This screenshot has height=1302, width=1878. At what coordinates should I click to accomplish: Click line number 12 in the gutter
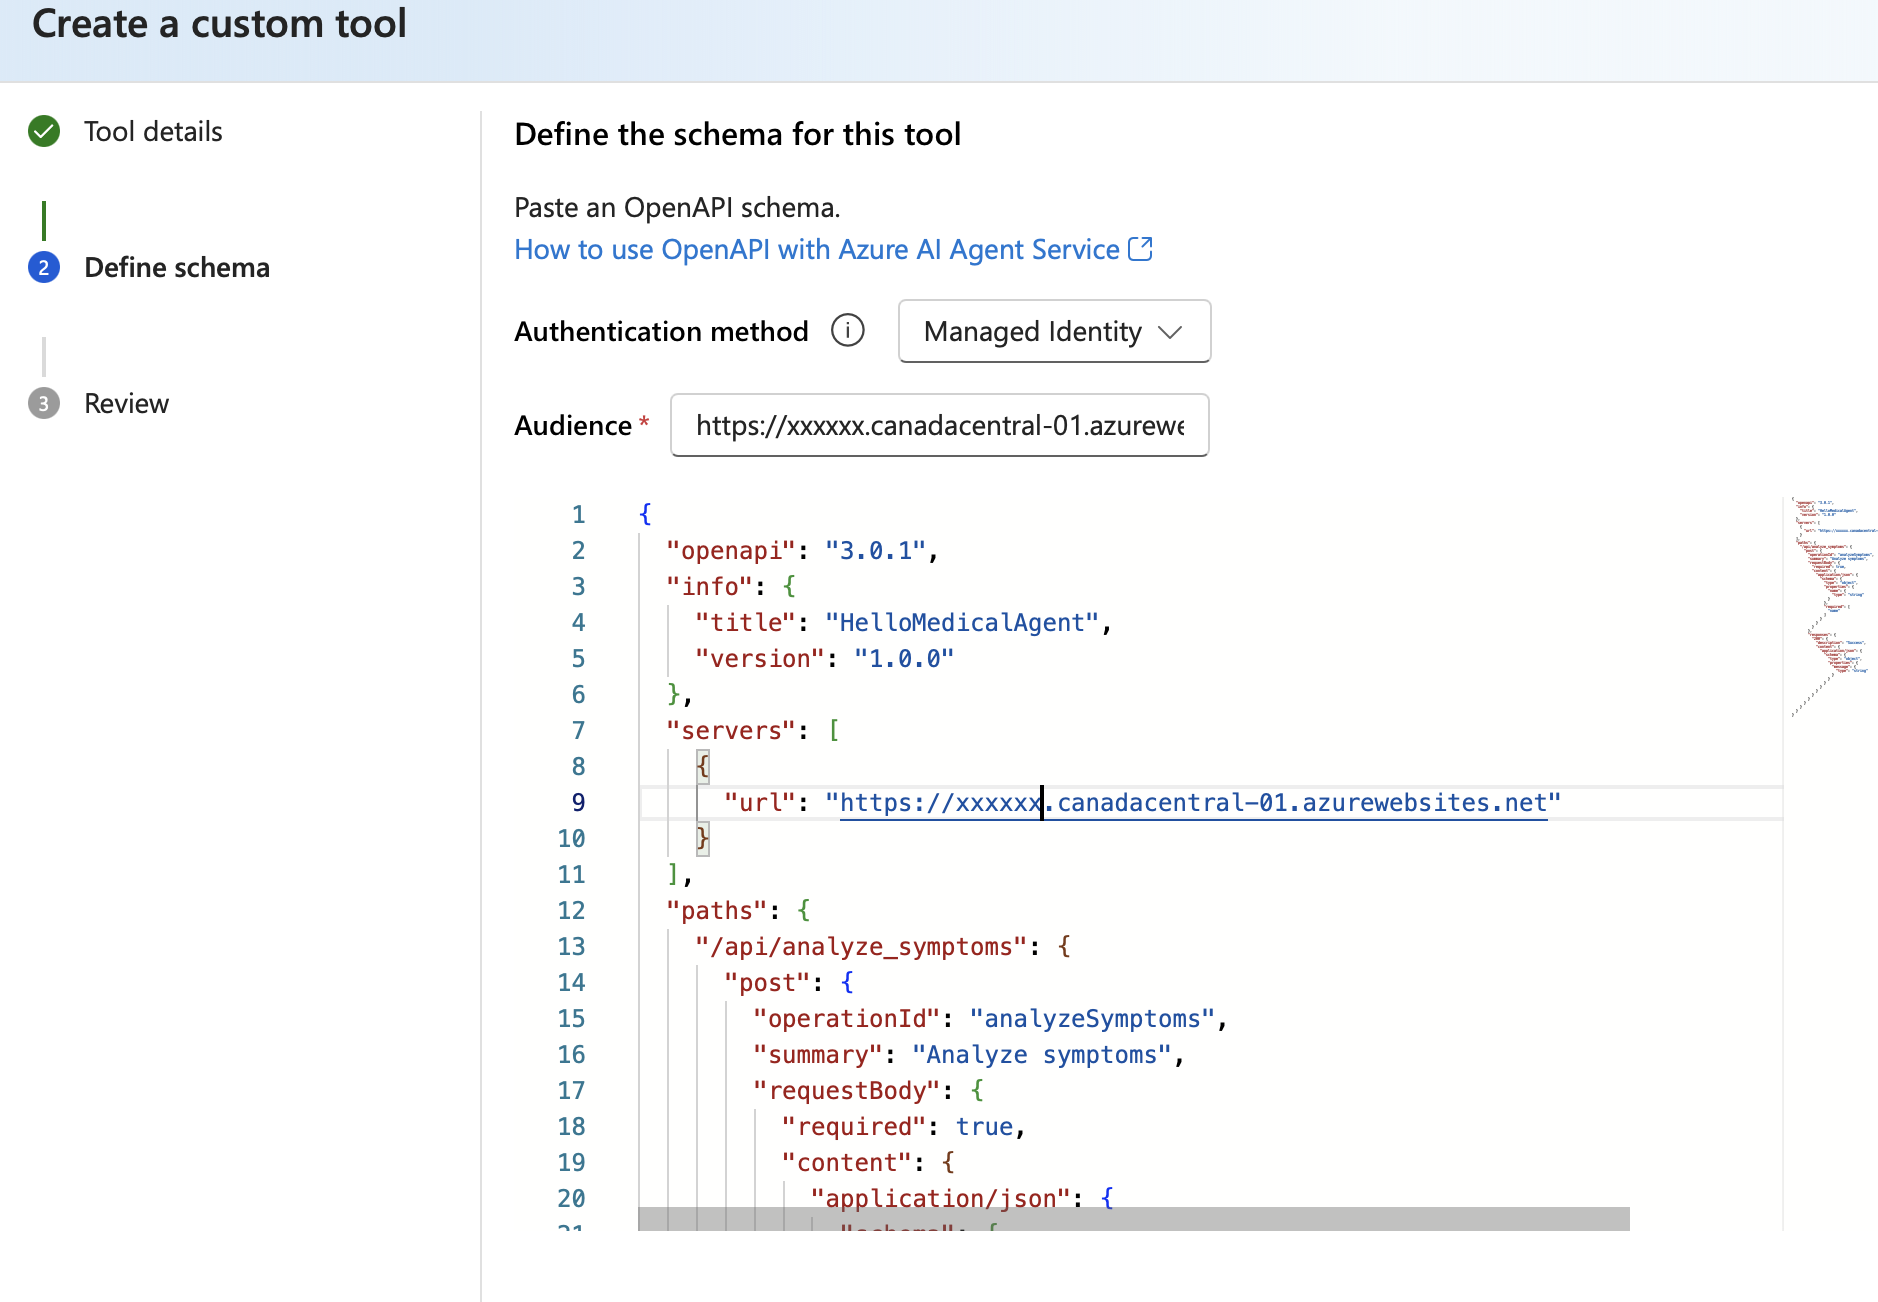571,910
